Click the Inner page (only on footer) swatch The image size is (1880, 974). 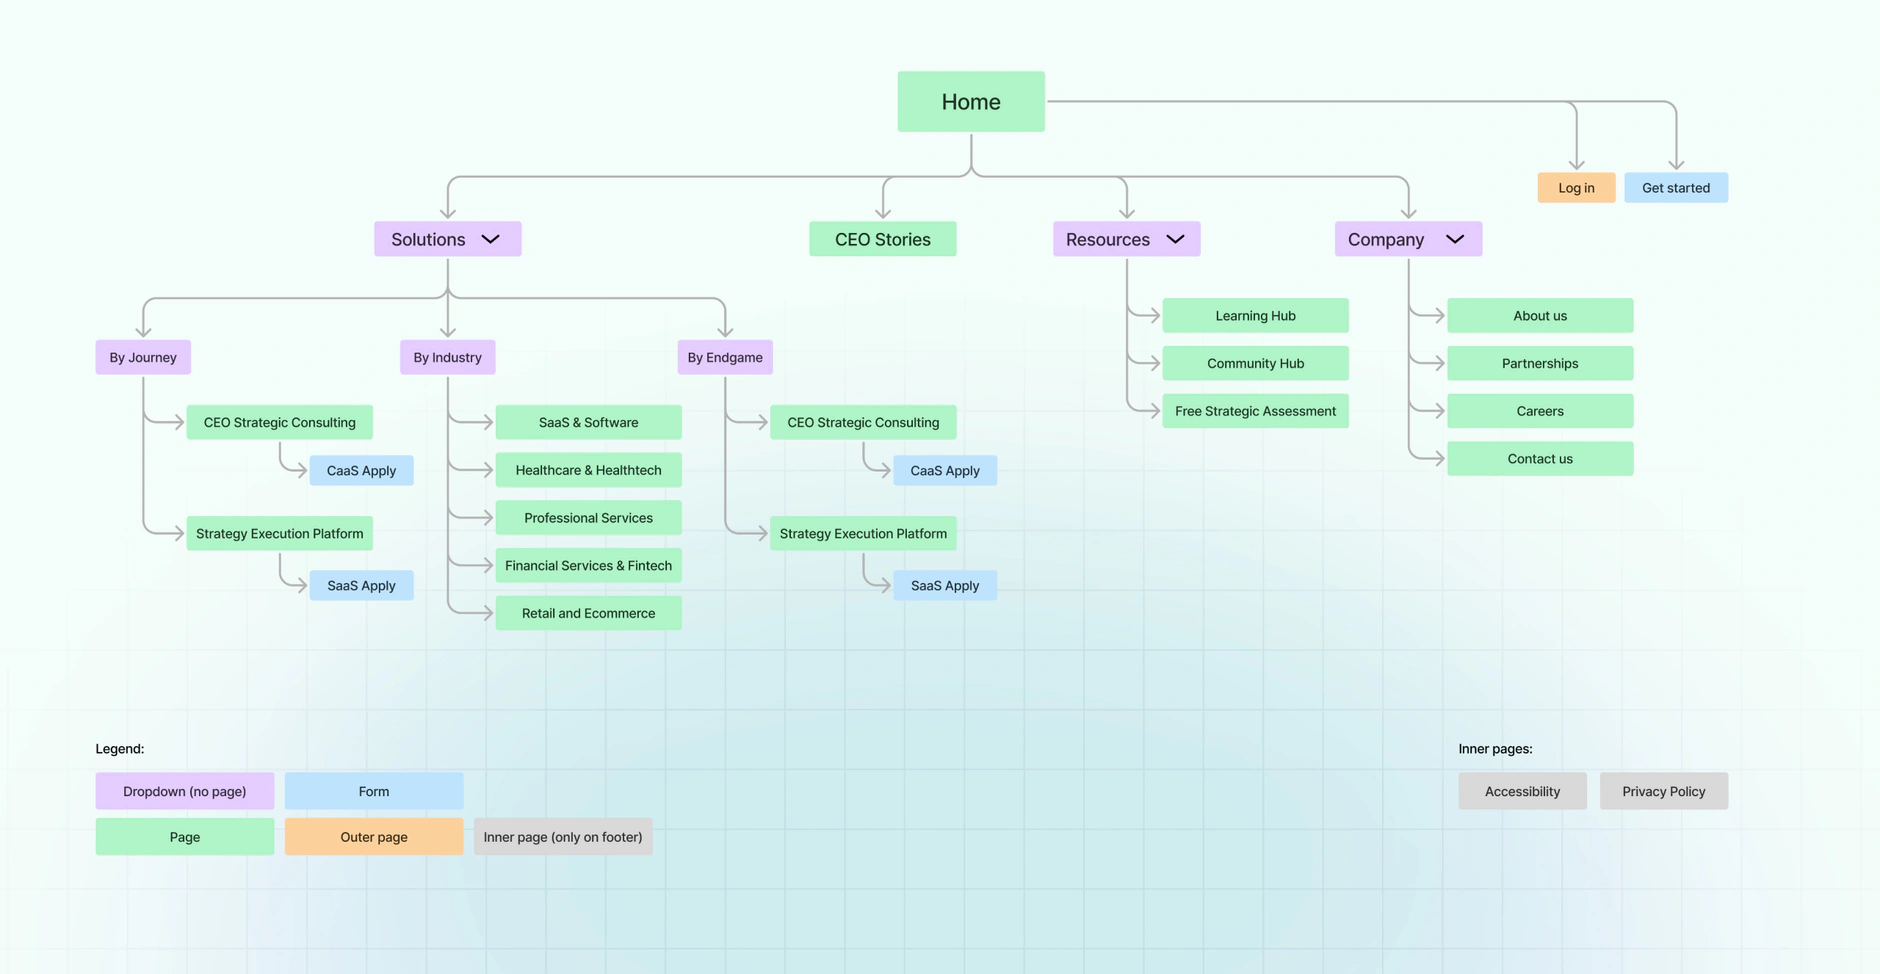point(563,837)
